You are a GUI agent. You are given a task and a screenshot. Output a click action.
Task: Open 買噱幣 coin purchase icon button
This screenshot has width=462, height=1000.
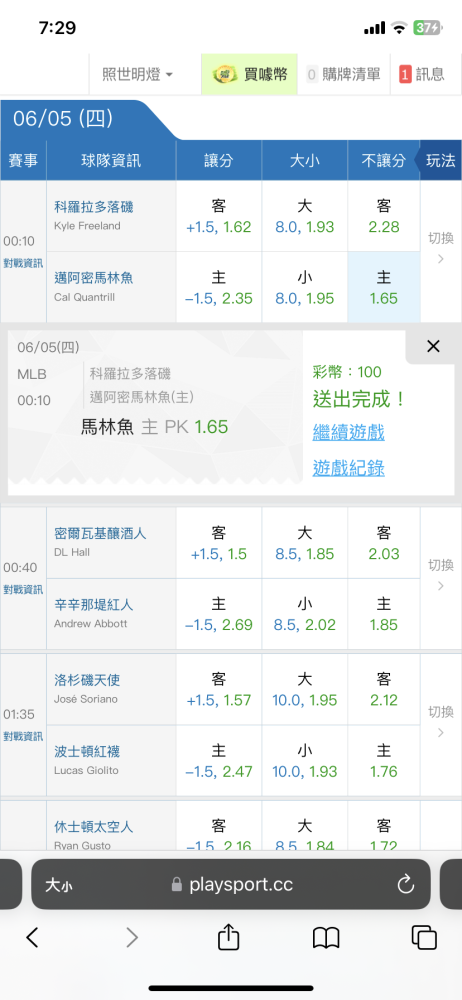(250, 74)
